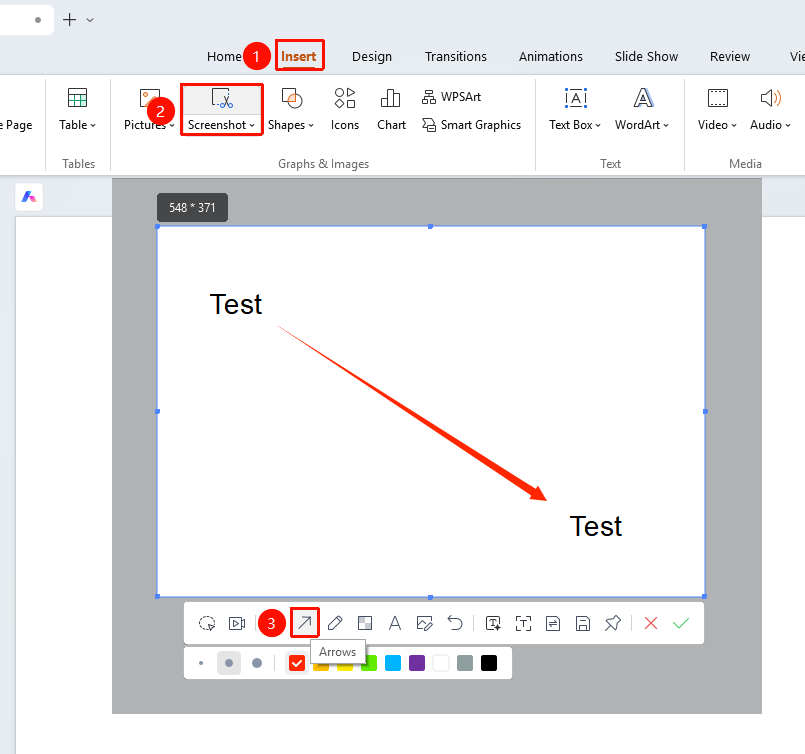Open the Design tab
Screen dimensions: 805x754
tap(372, 56)
